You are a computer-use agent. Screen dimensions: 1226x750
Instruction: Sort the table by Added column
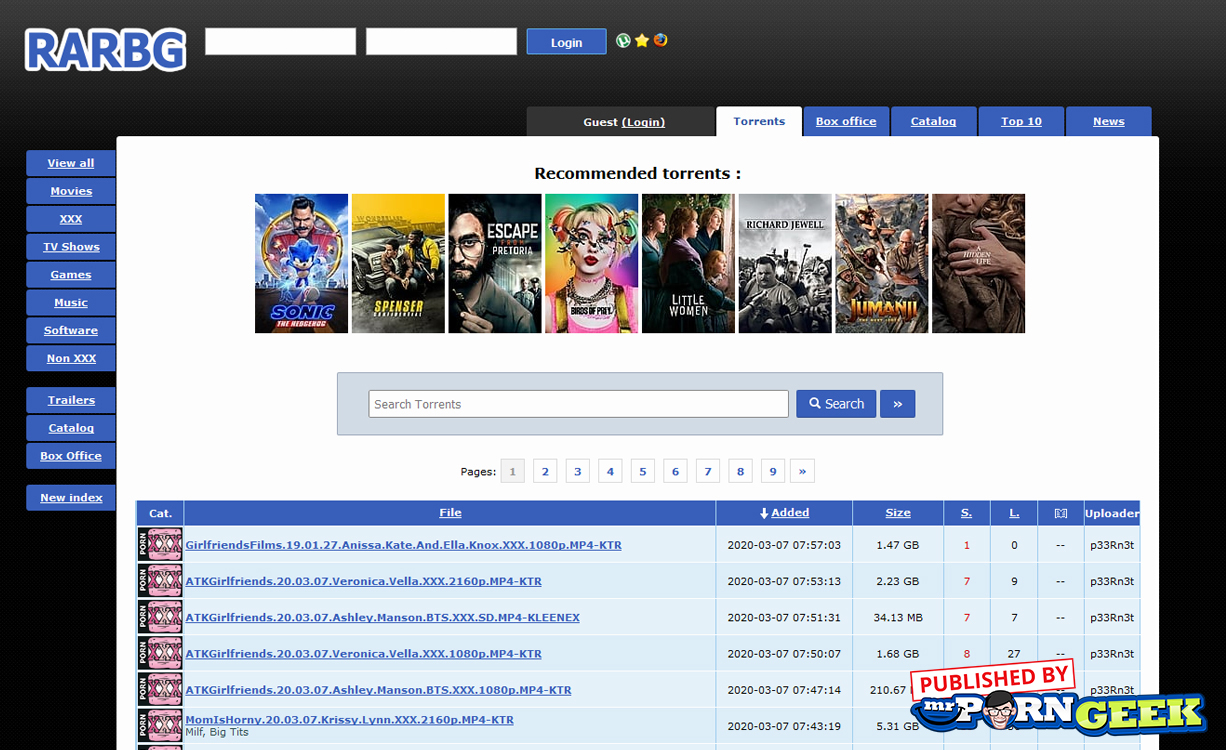click(x=789, y=513)
